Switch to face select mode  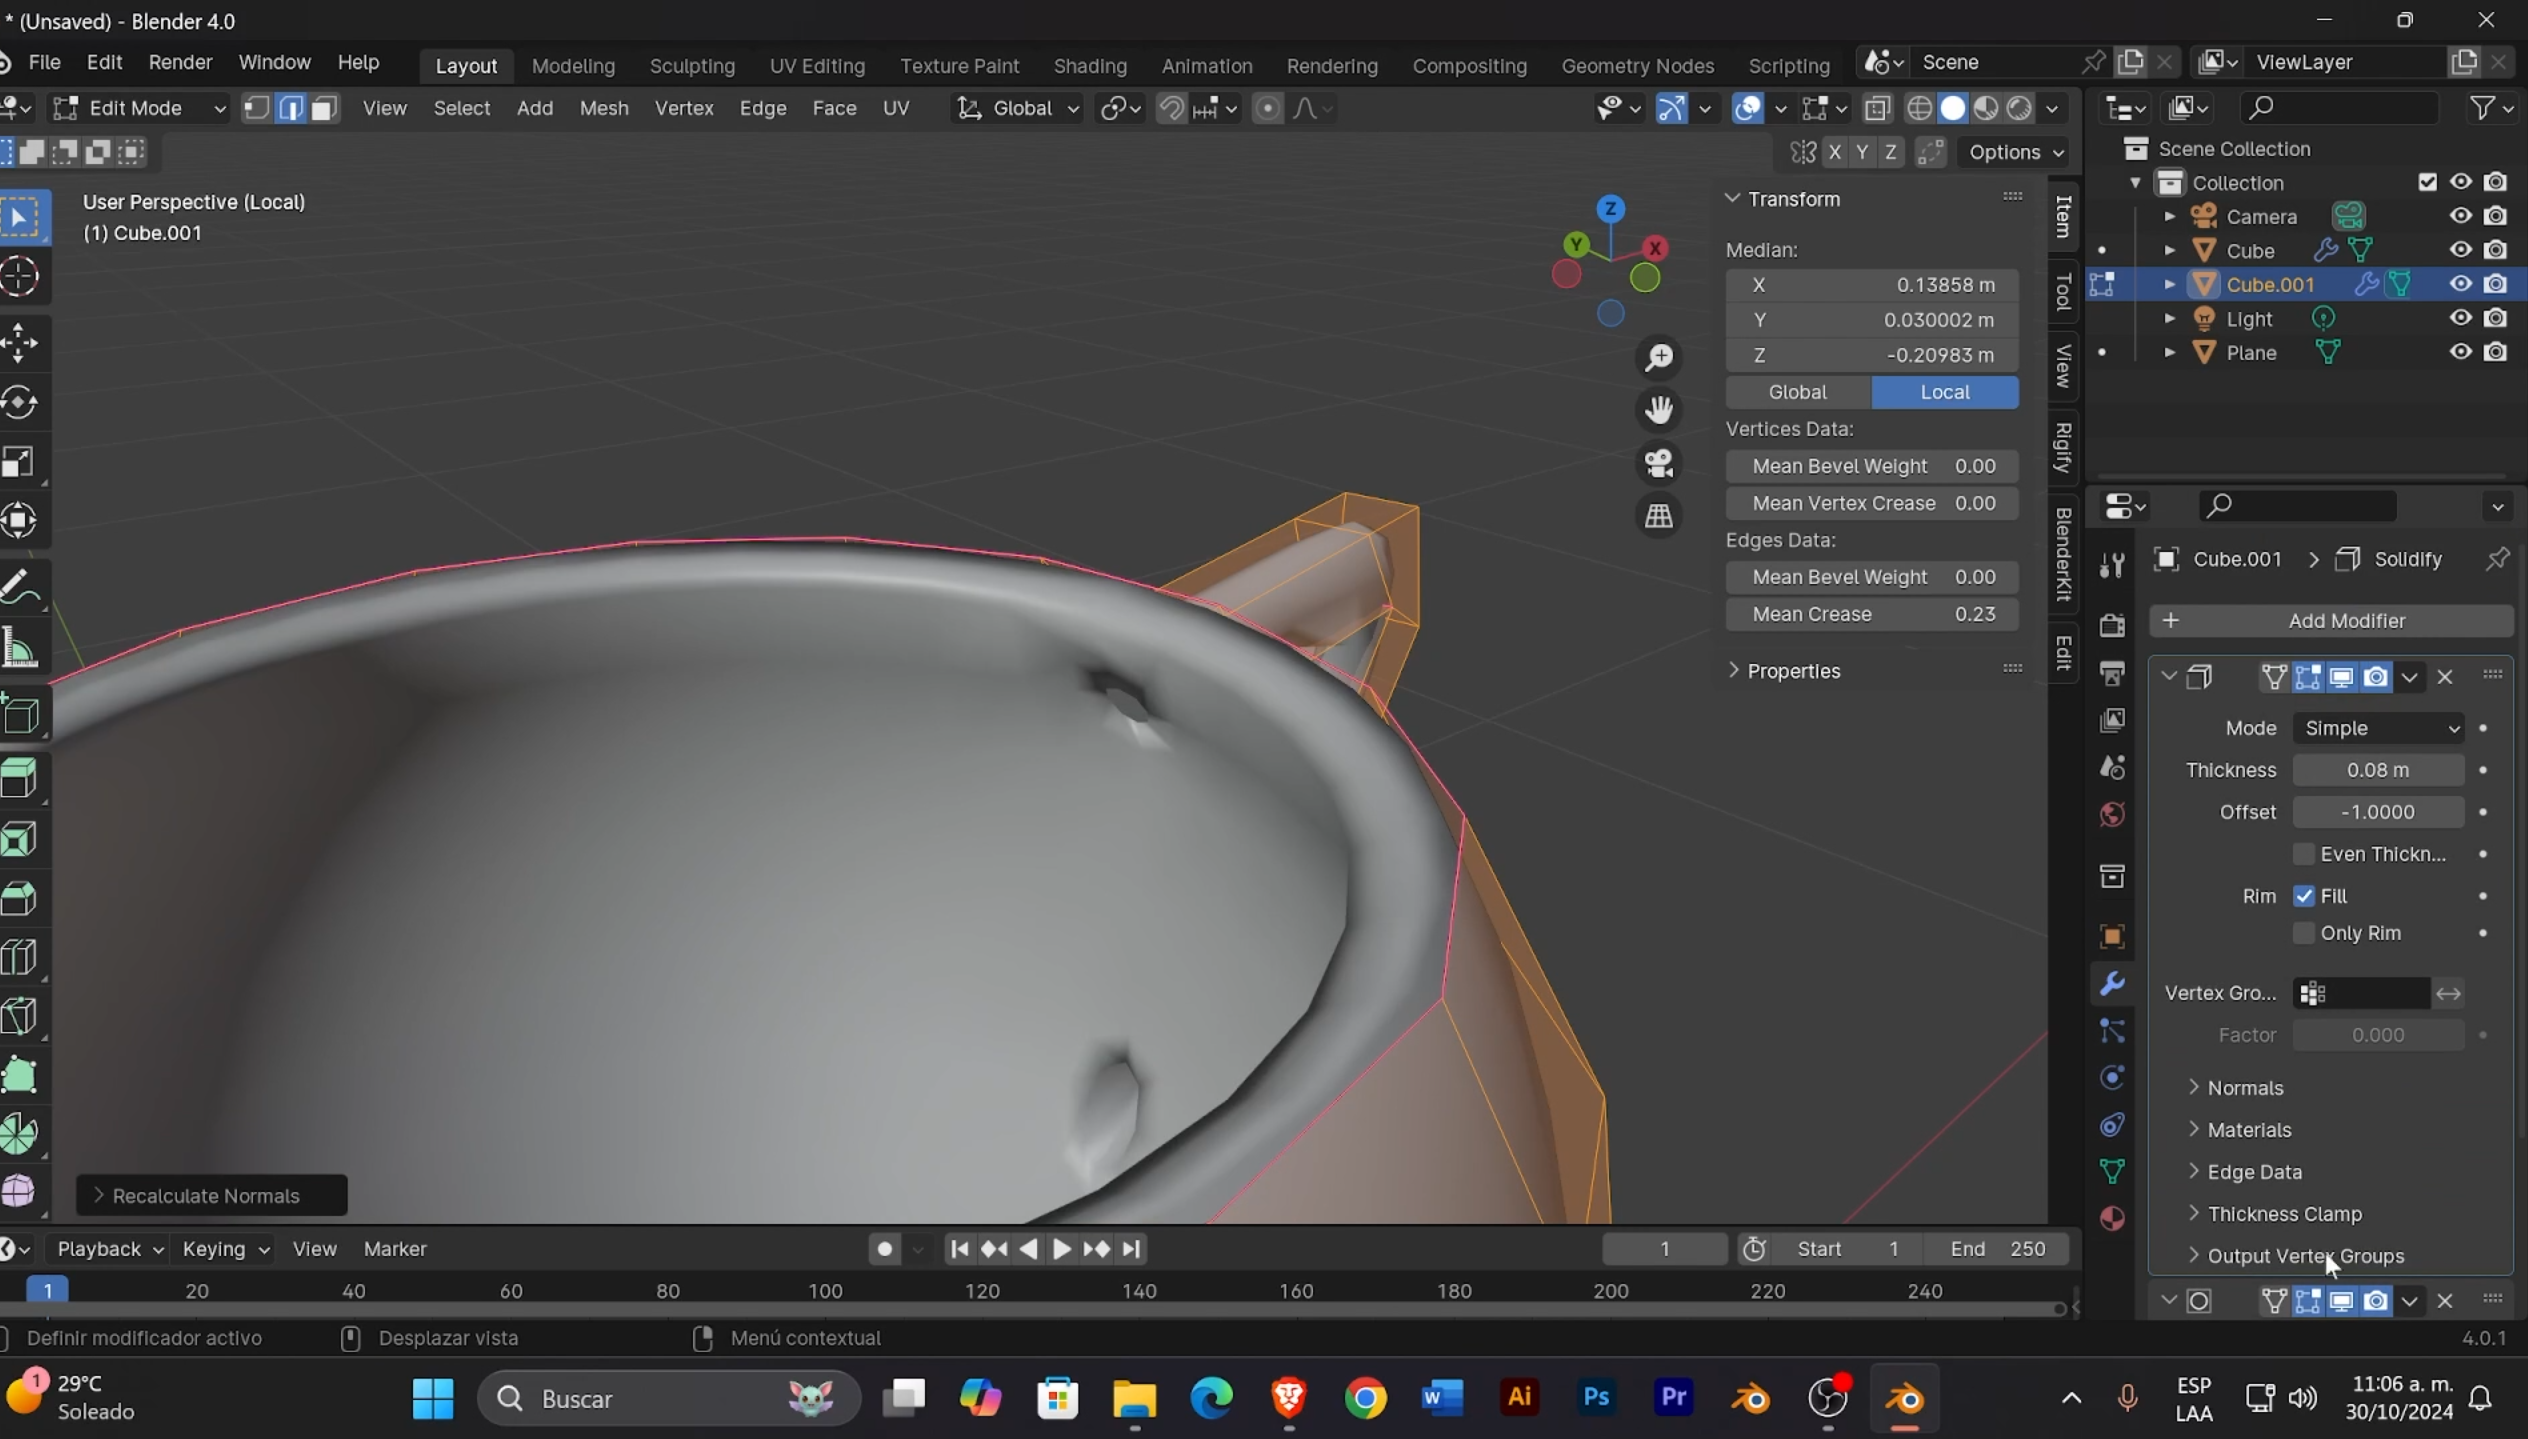(323, 108)
